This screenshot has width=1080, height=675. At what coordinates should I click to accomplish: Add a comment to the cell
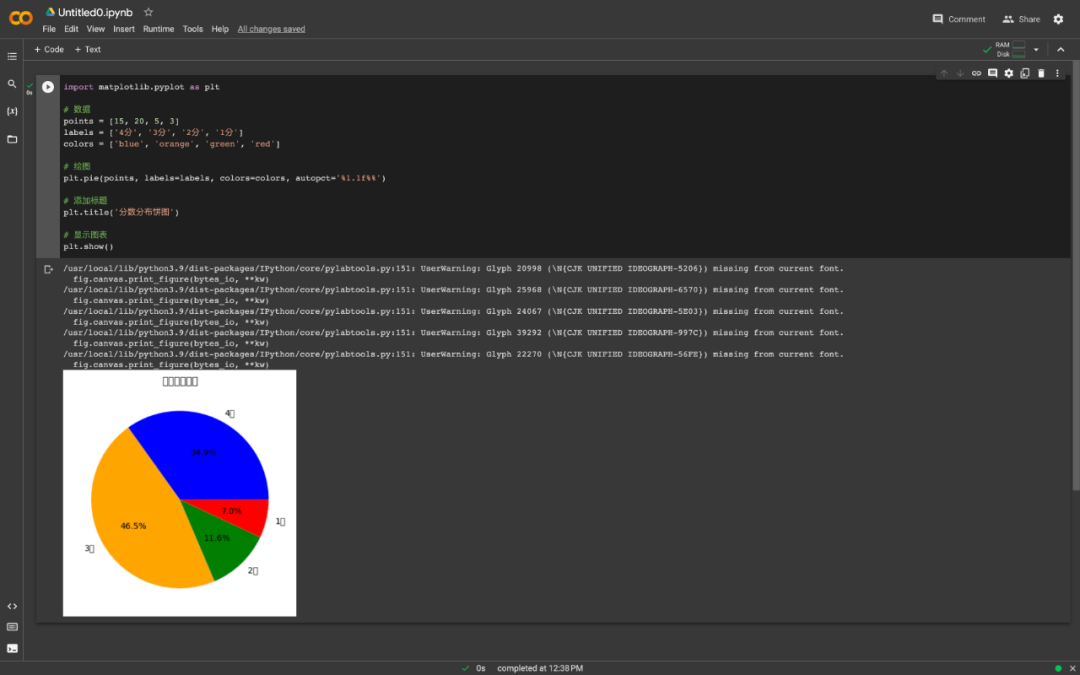pos(993,73)
